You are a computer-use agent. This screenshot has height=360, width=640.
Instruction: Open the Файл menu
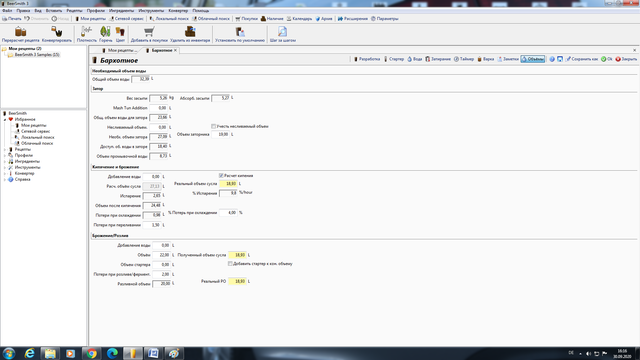pos(7,11)
